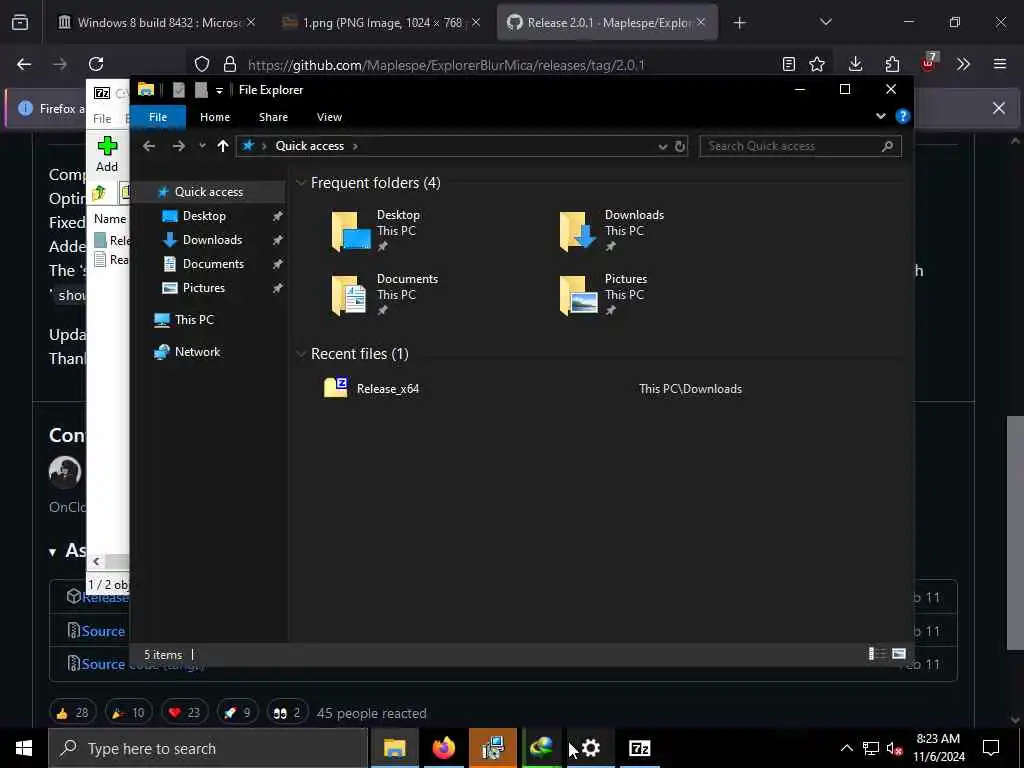1024x768 pixels.
Task: Select This PC in the navigation pane
Action: 194,320
